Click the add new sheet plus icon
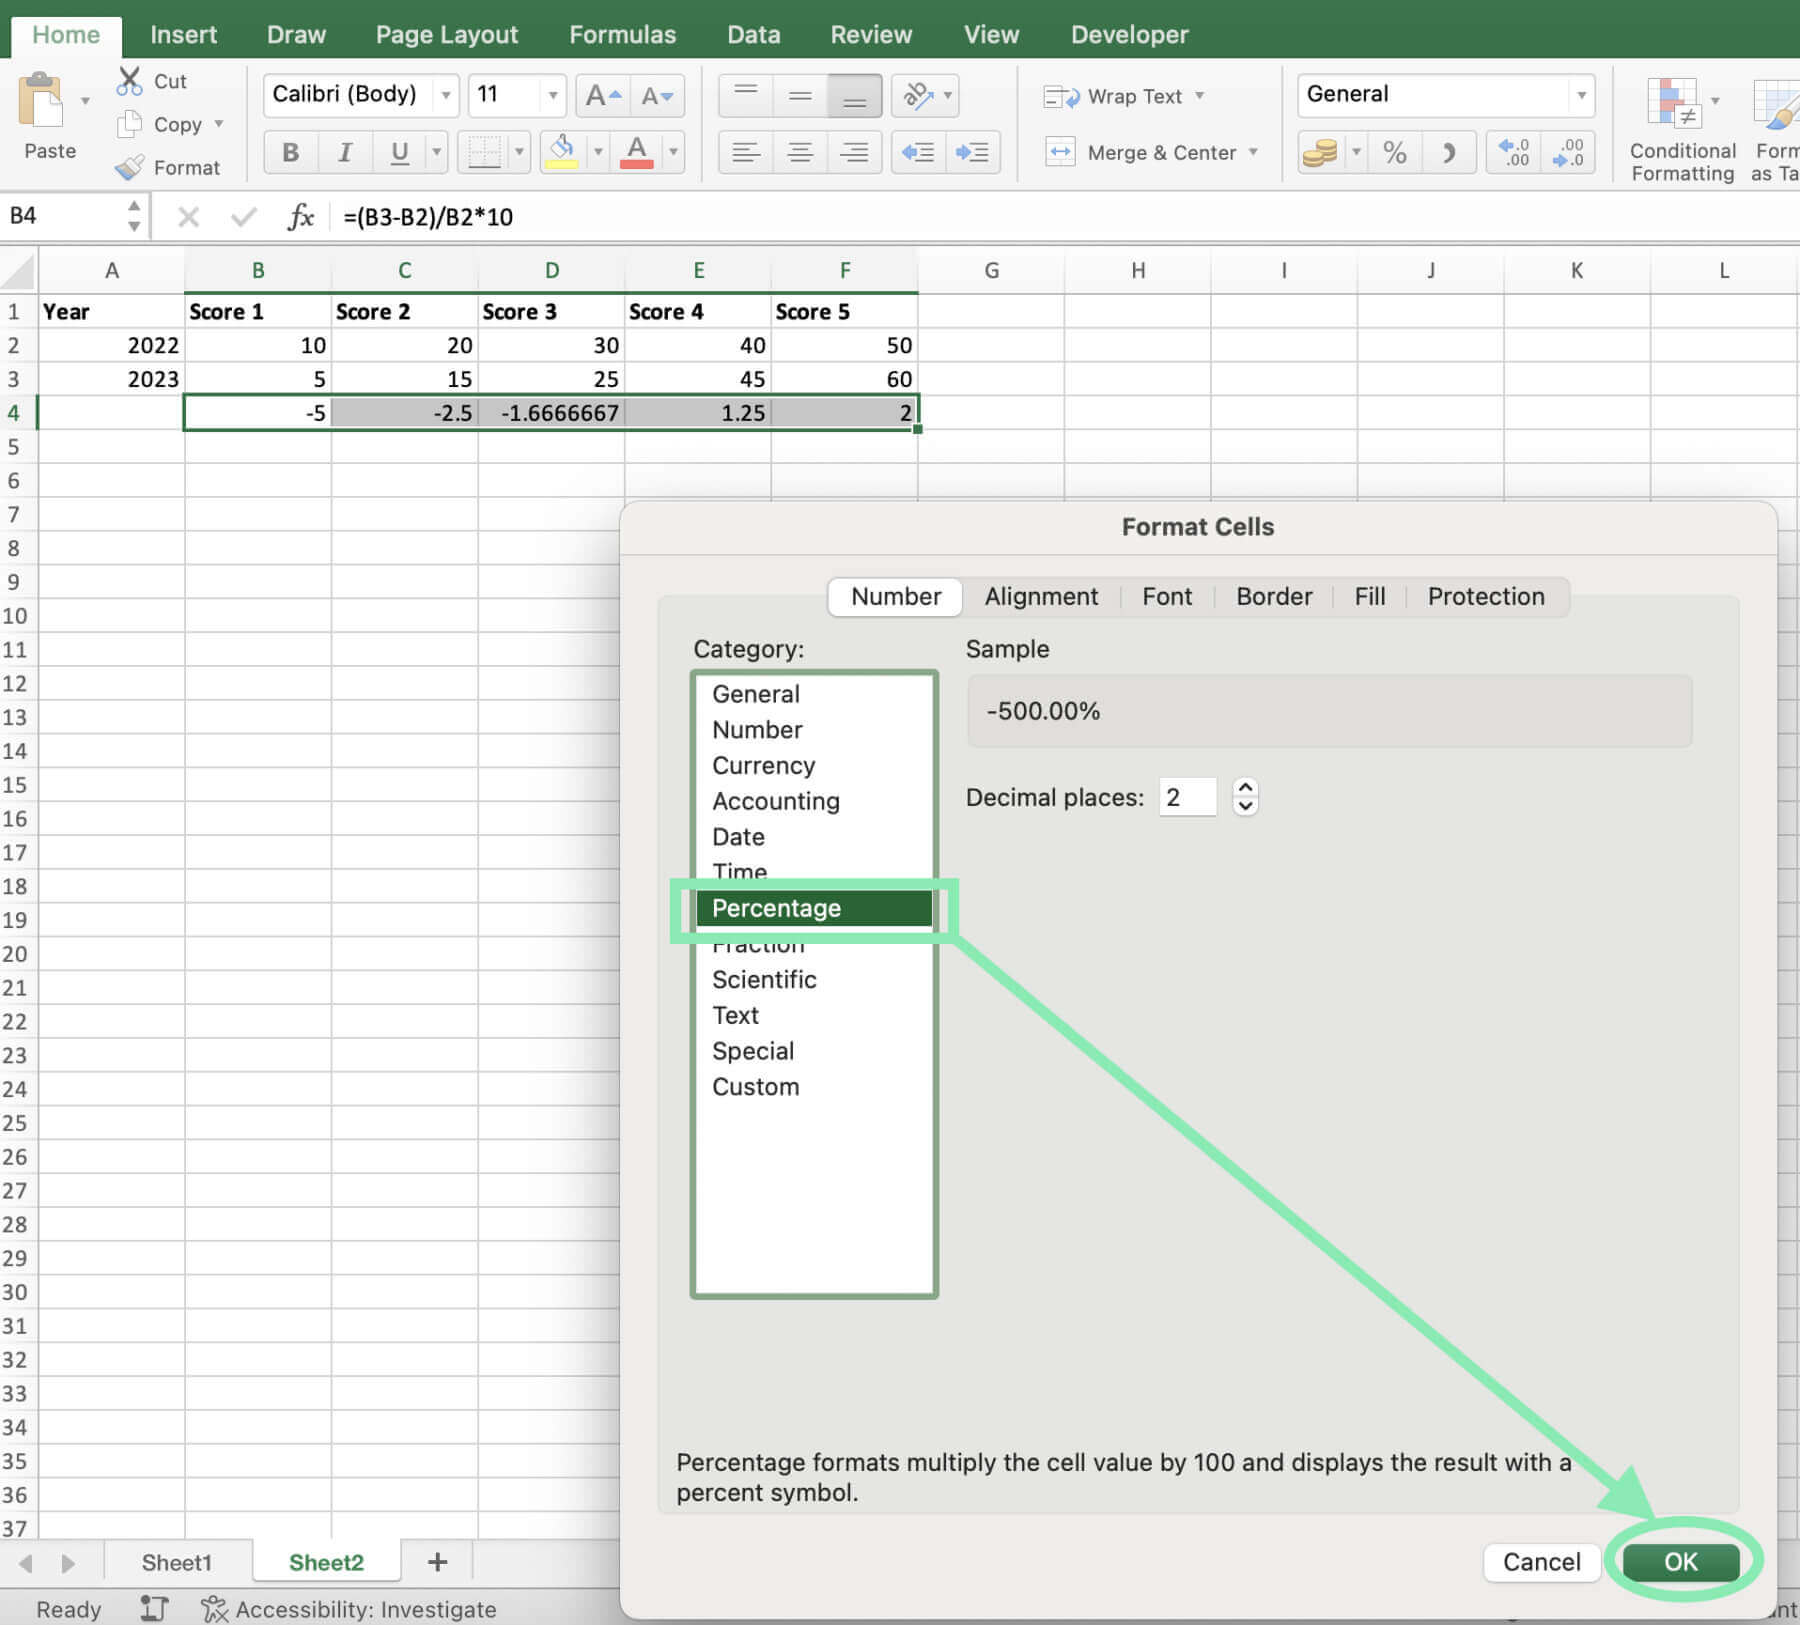 (x=437, y=1562)
